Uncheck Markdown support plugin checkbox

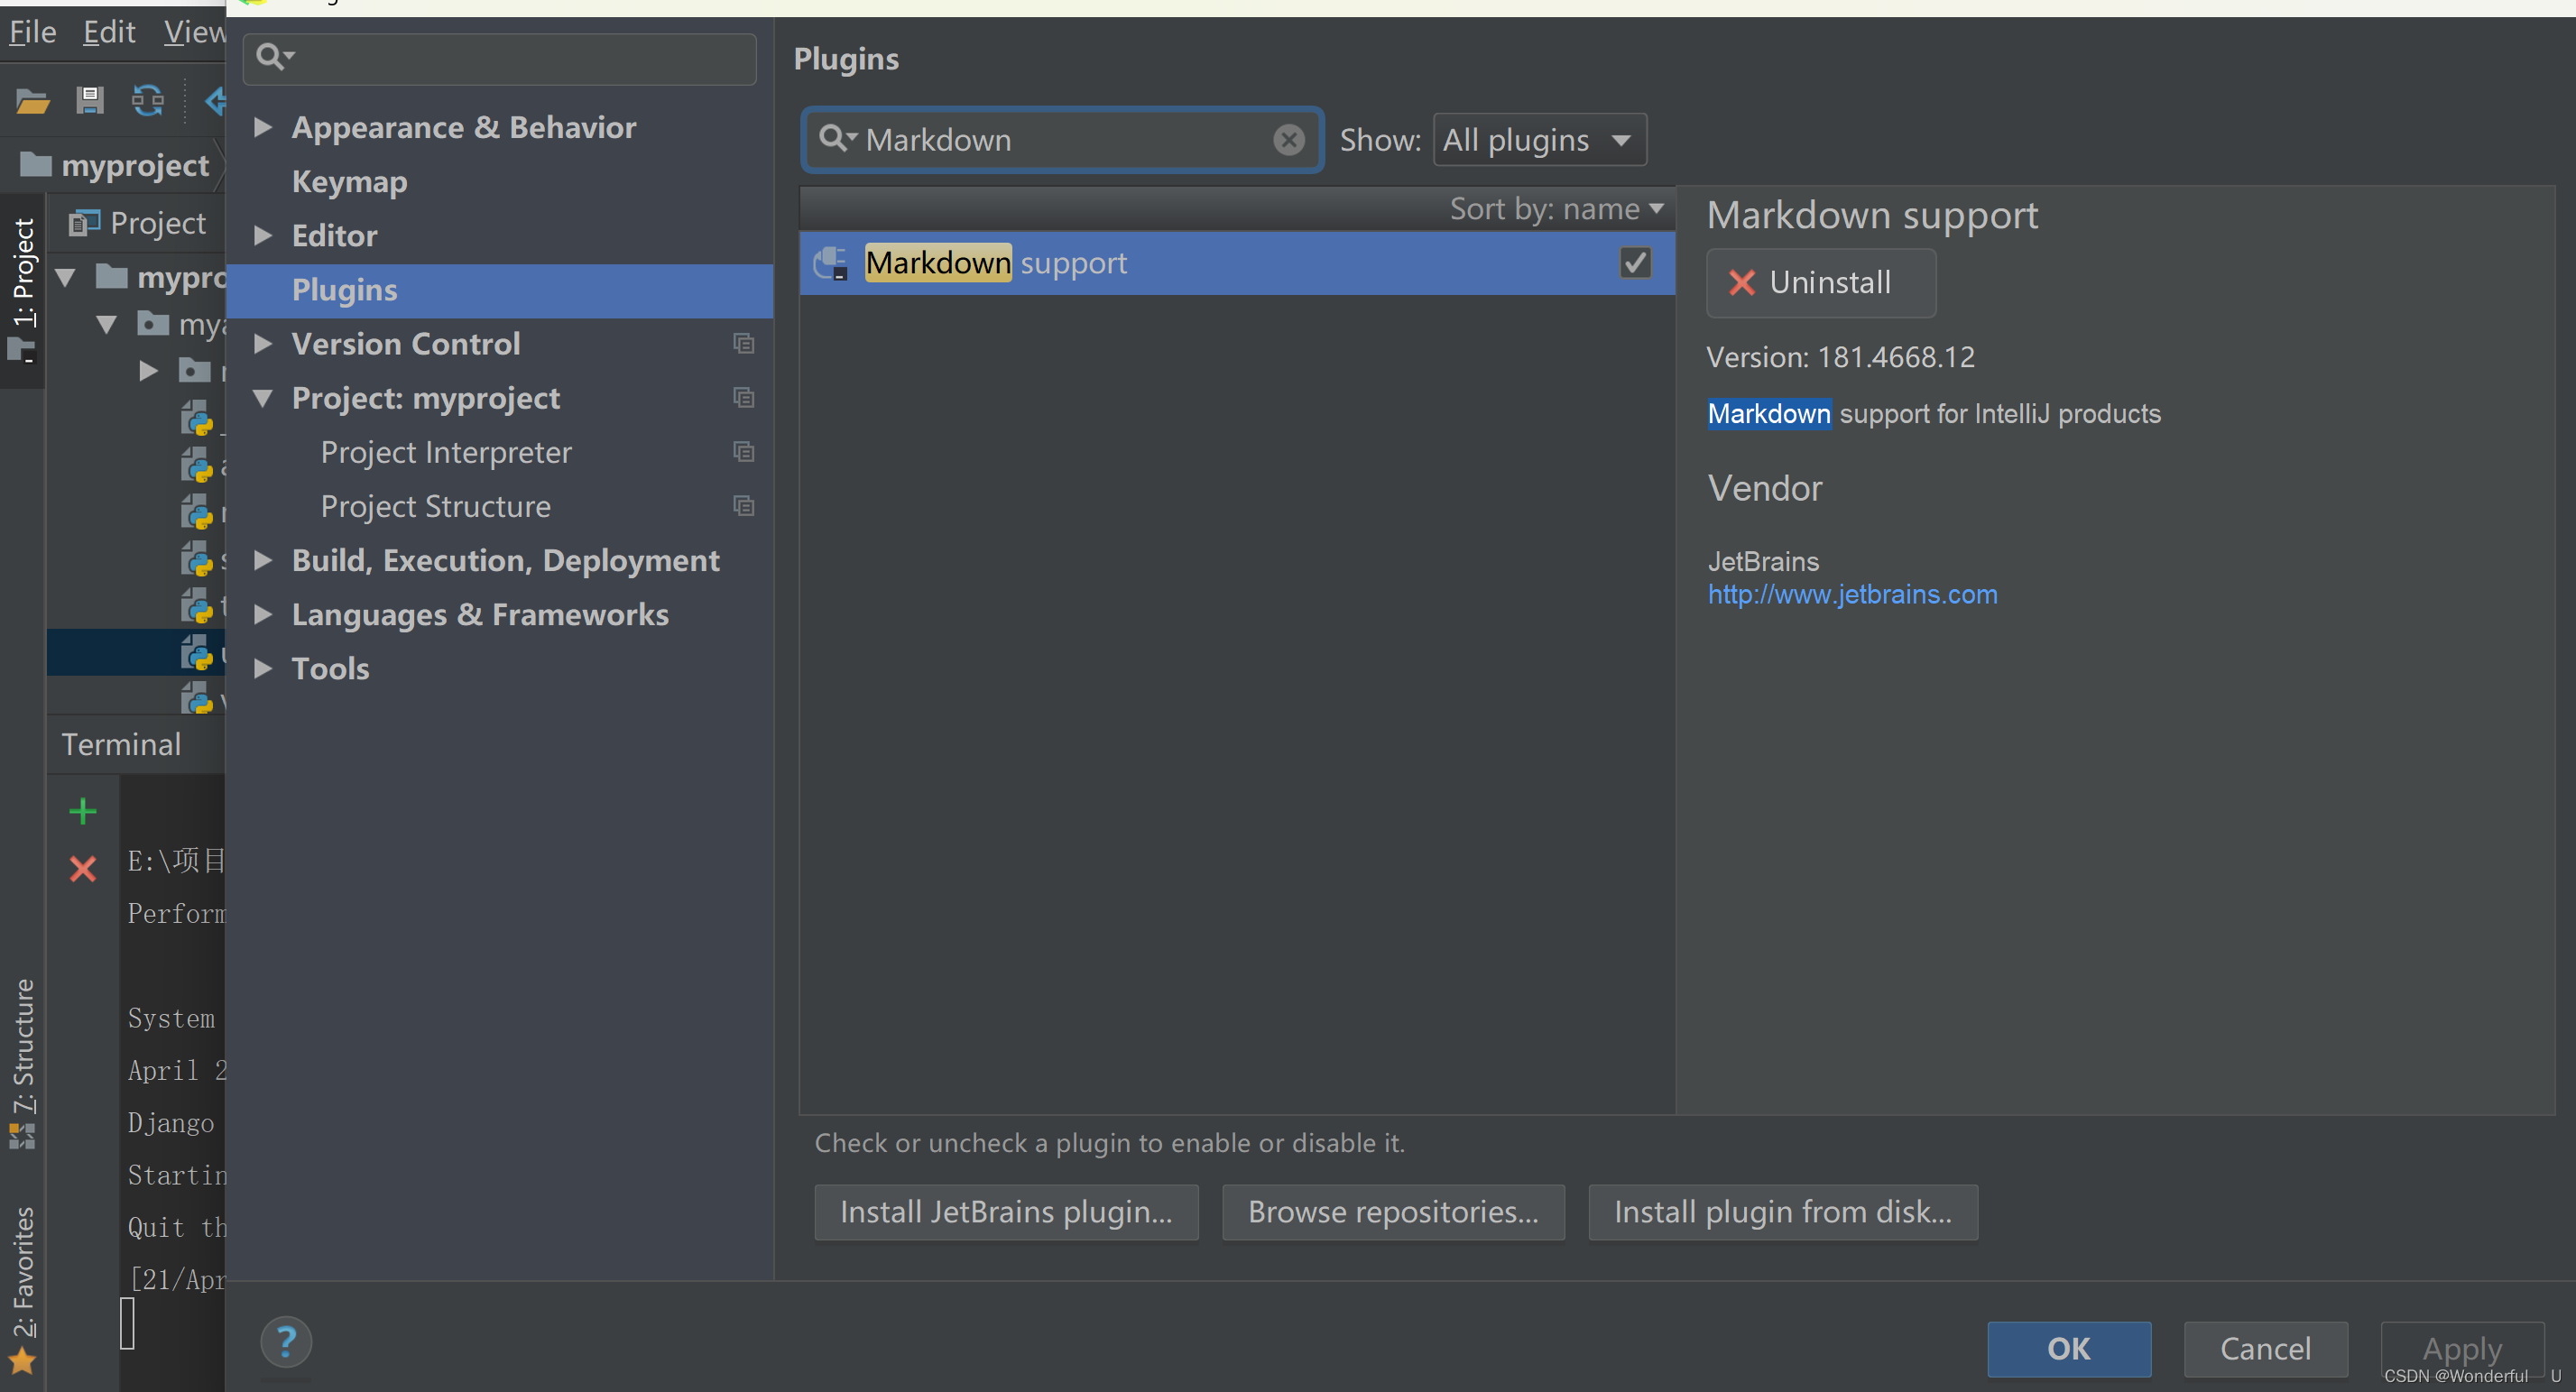pos(1635,263)
